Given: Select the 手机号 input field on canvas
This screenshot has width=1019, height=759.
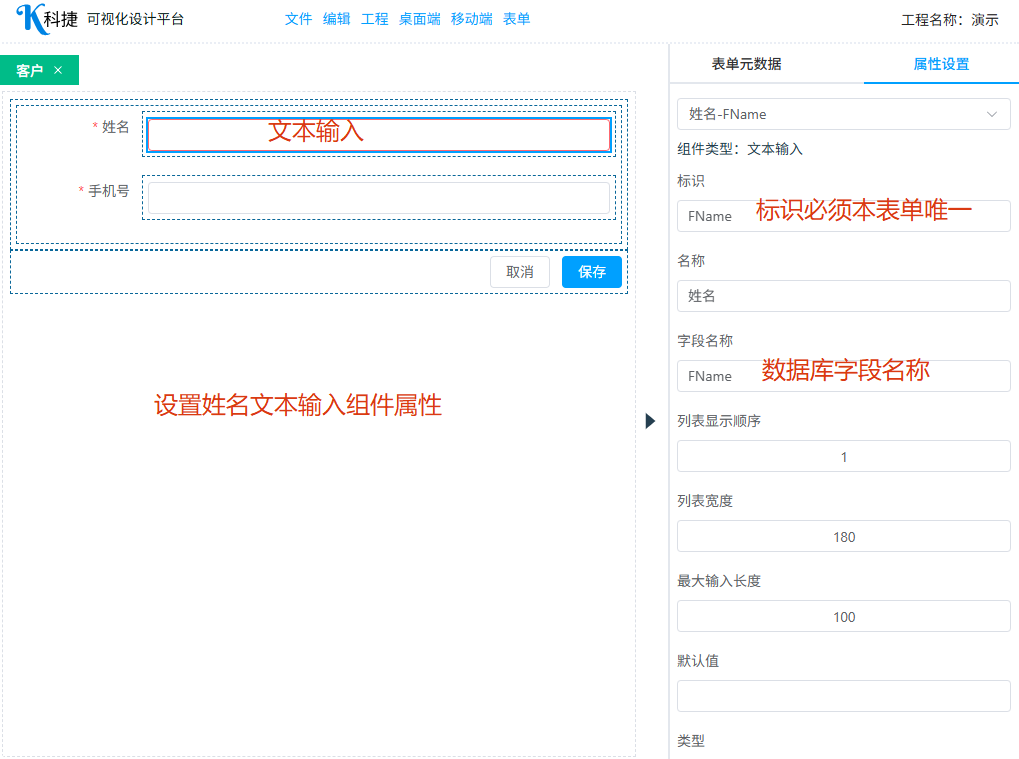Looking at the screenshot, I should tap(378, 198).
